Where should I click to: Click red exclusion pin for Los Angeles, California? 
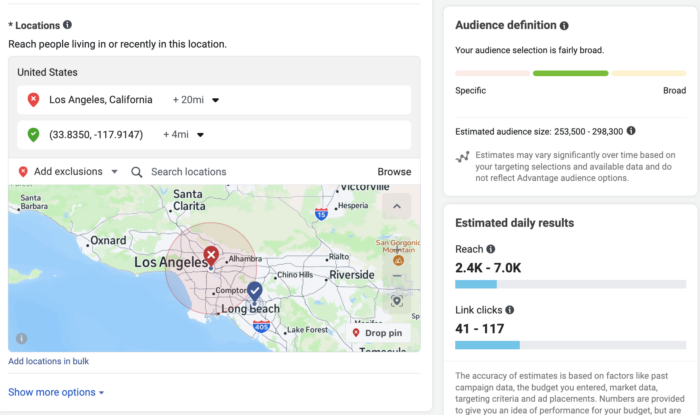coord(33,100)
